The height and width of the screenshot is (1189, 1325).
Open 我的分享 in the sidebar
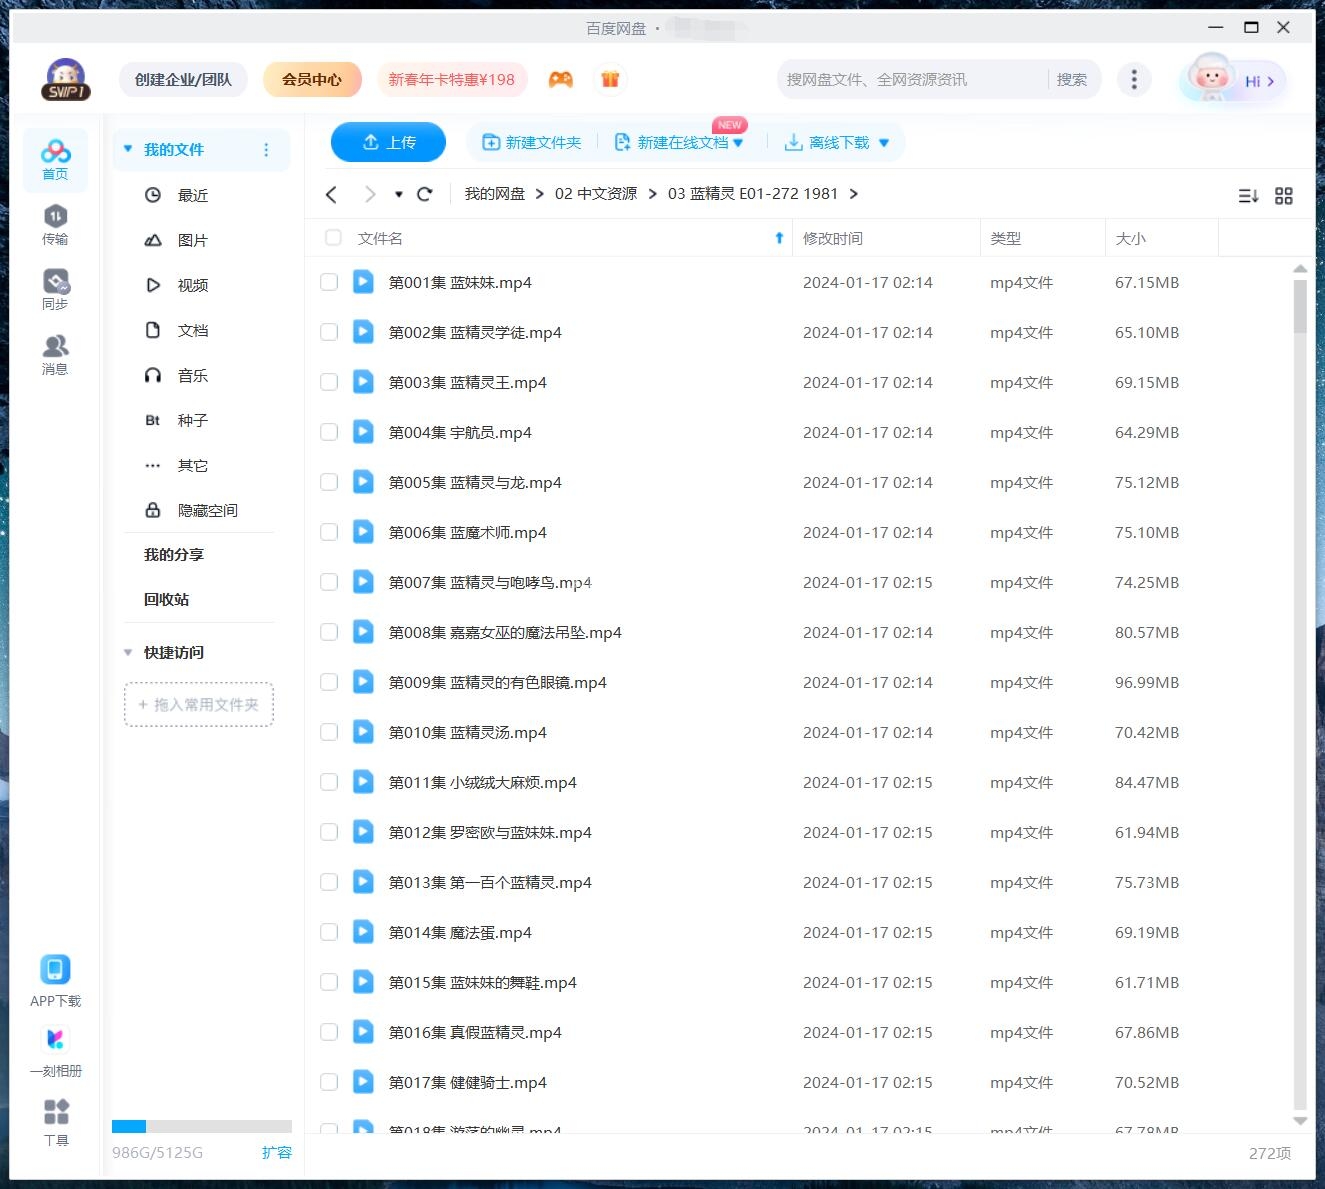(173, 554)
